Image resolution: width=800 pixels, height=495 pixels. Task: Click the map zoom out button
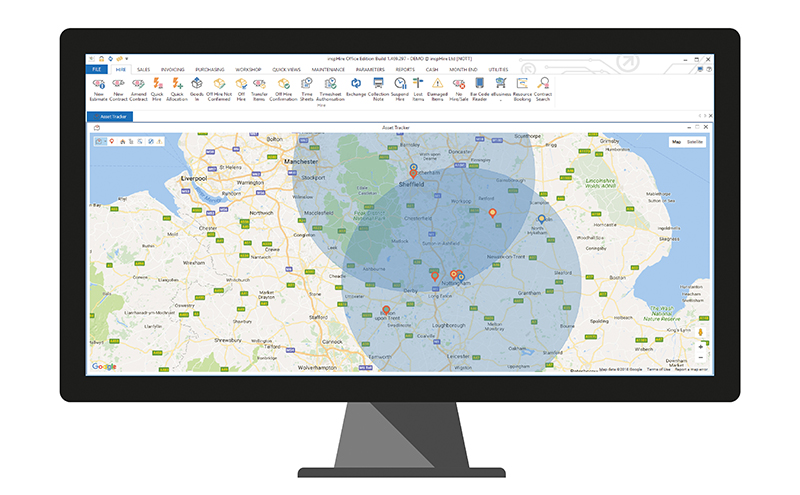(x=700, y=358)
